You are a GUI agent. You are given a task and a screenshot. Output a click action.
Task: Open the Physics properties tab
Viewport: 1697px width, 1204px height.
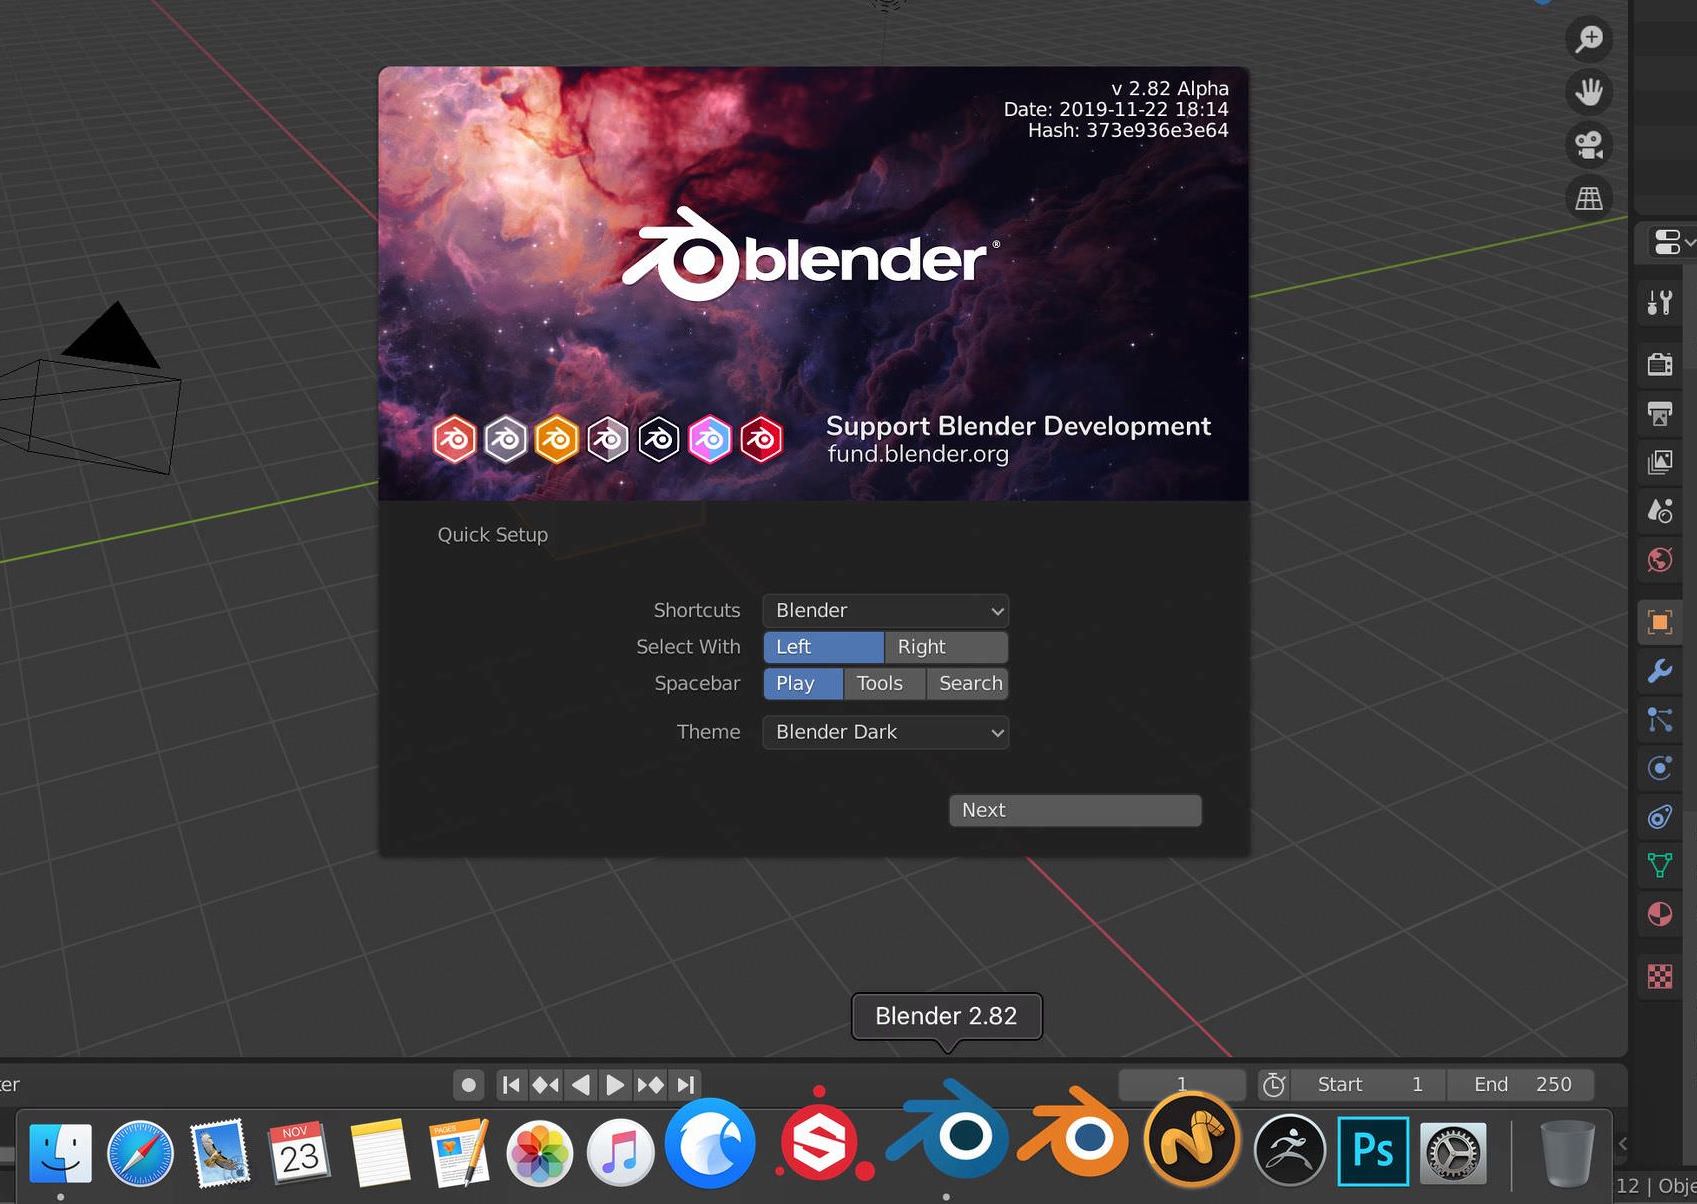[x=1660, y=768]
